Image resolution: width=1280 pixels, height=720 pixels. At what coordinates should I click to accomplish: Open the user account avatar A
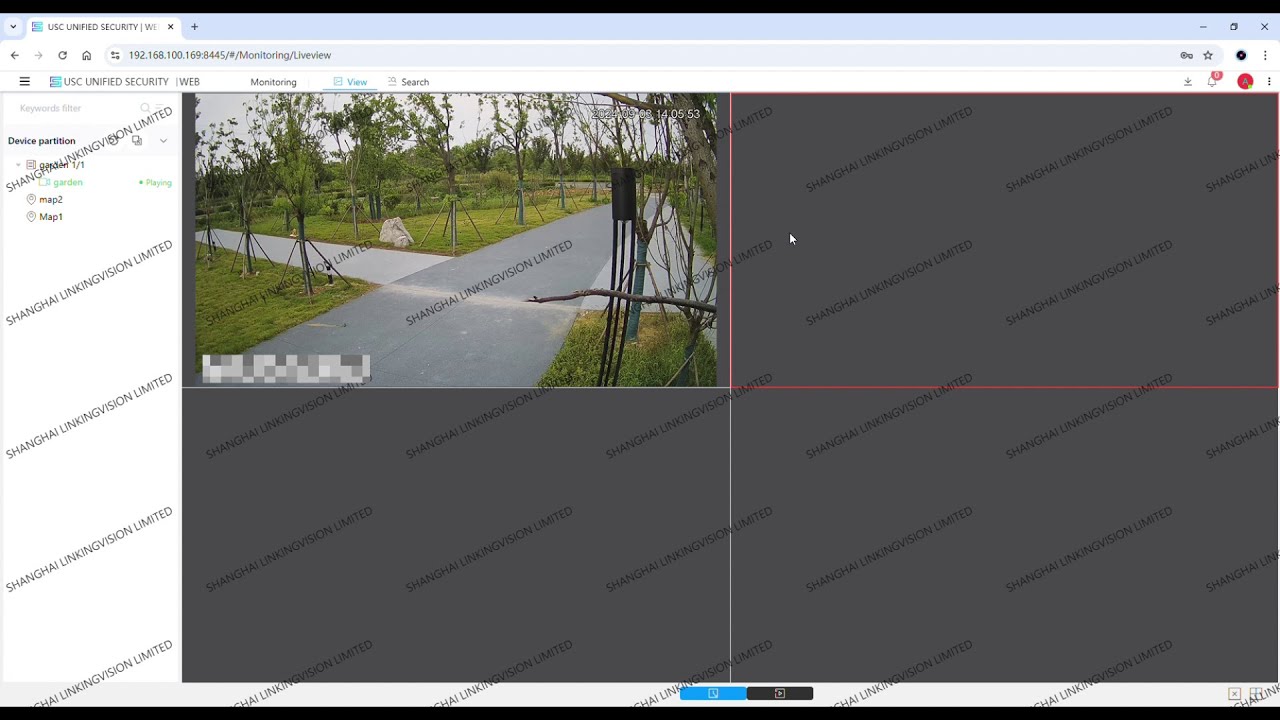1245,82
